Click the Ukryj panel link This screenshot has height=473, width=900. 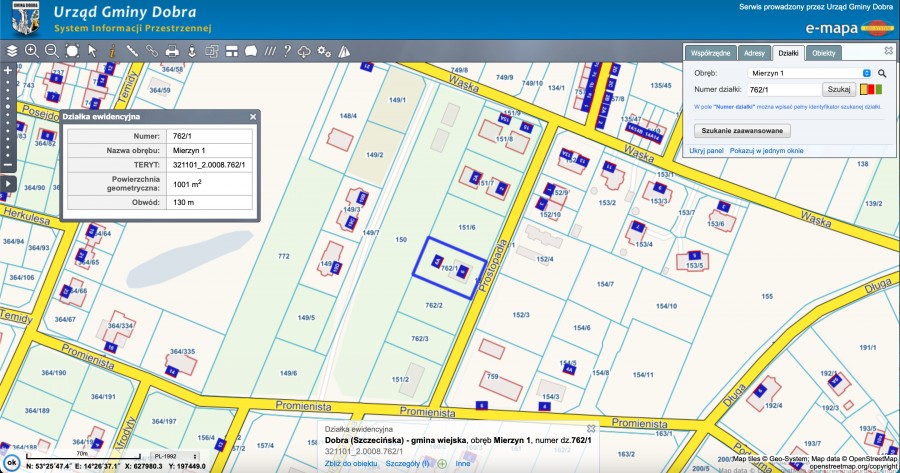coord(708,150)
